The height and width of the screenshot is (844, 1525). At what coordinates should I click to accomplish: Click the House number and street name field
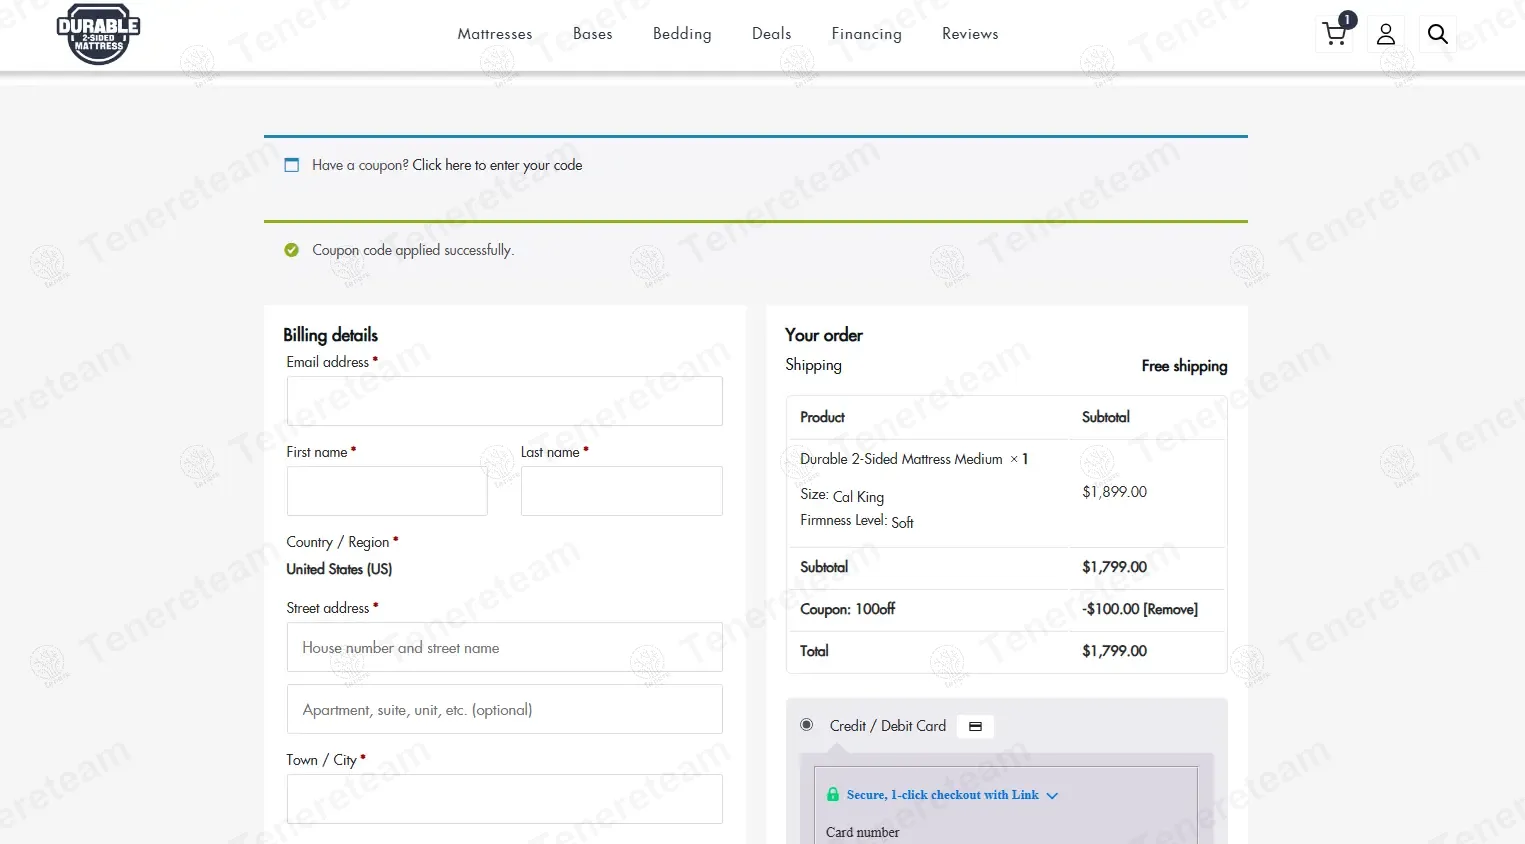point(504,647)
